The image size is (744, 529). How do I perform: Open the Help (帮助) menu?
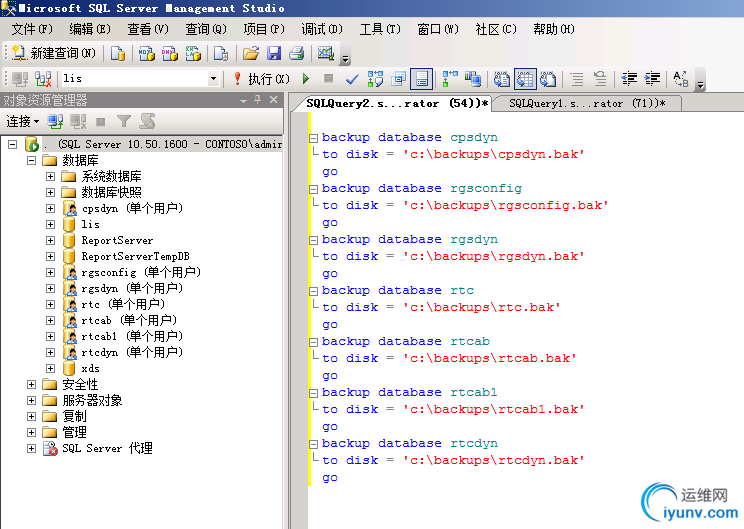(554, 29)
